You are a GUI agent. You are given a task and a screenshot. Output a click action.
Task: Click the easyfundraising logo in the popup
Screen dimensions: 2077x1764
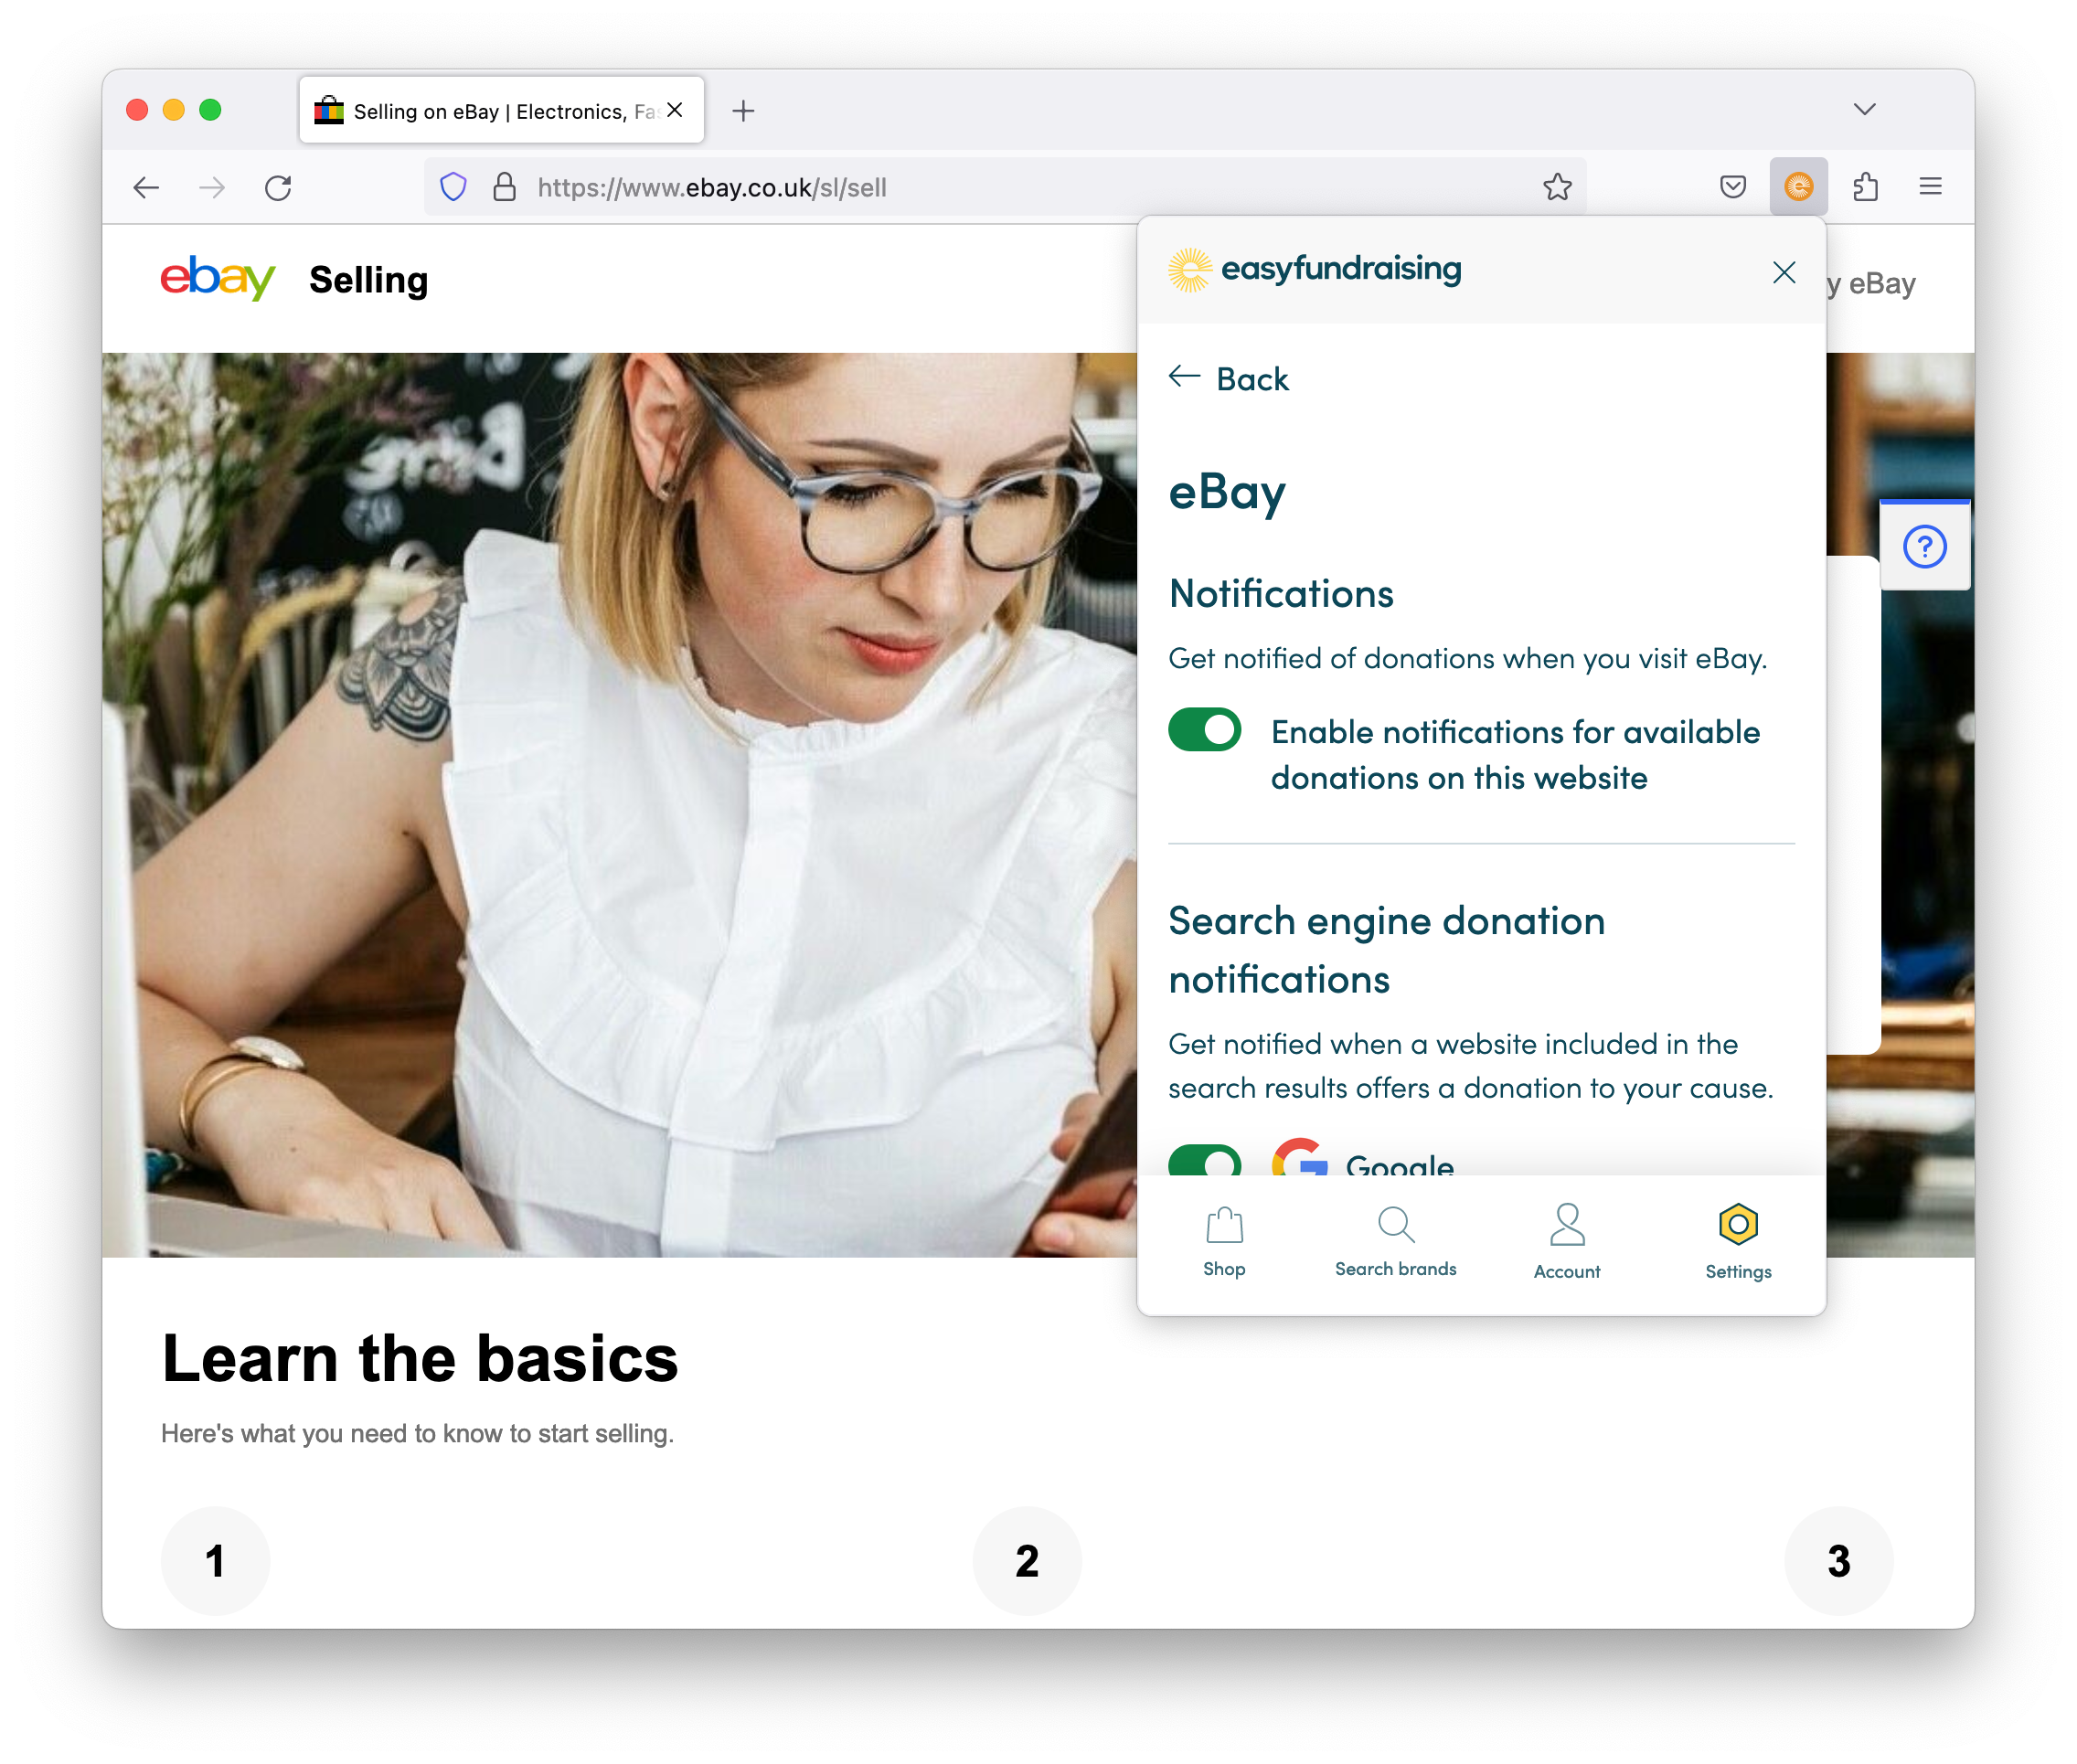pyautogui.click(x=1315, y=270)
